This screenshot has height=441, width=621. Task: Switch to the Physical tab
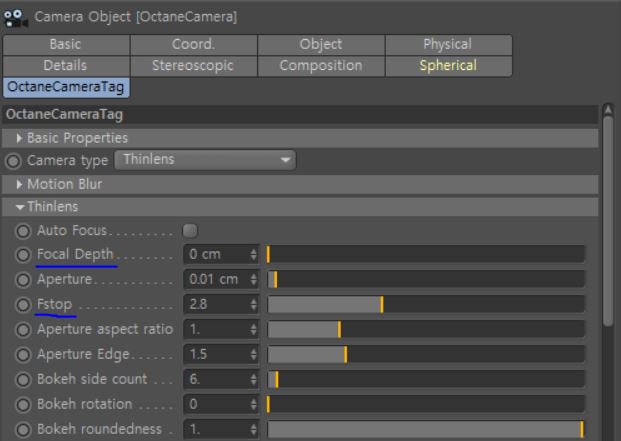pyautogui.click(x=448, y=44)
